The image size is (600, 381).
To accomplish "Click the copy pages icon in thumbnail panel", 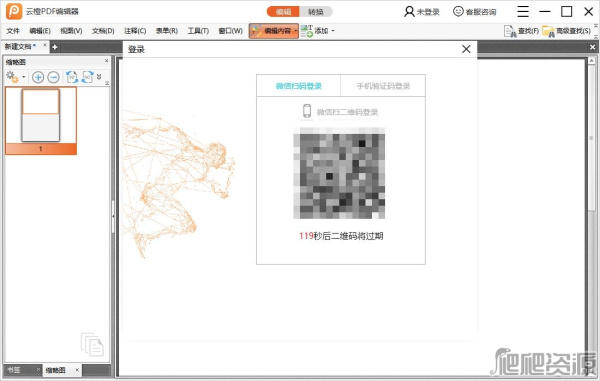I will (x=92, y=344).
